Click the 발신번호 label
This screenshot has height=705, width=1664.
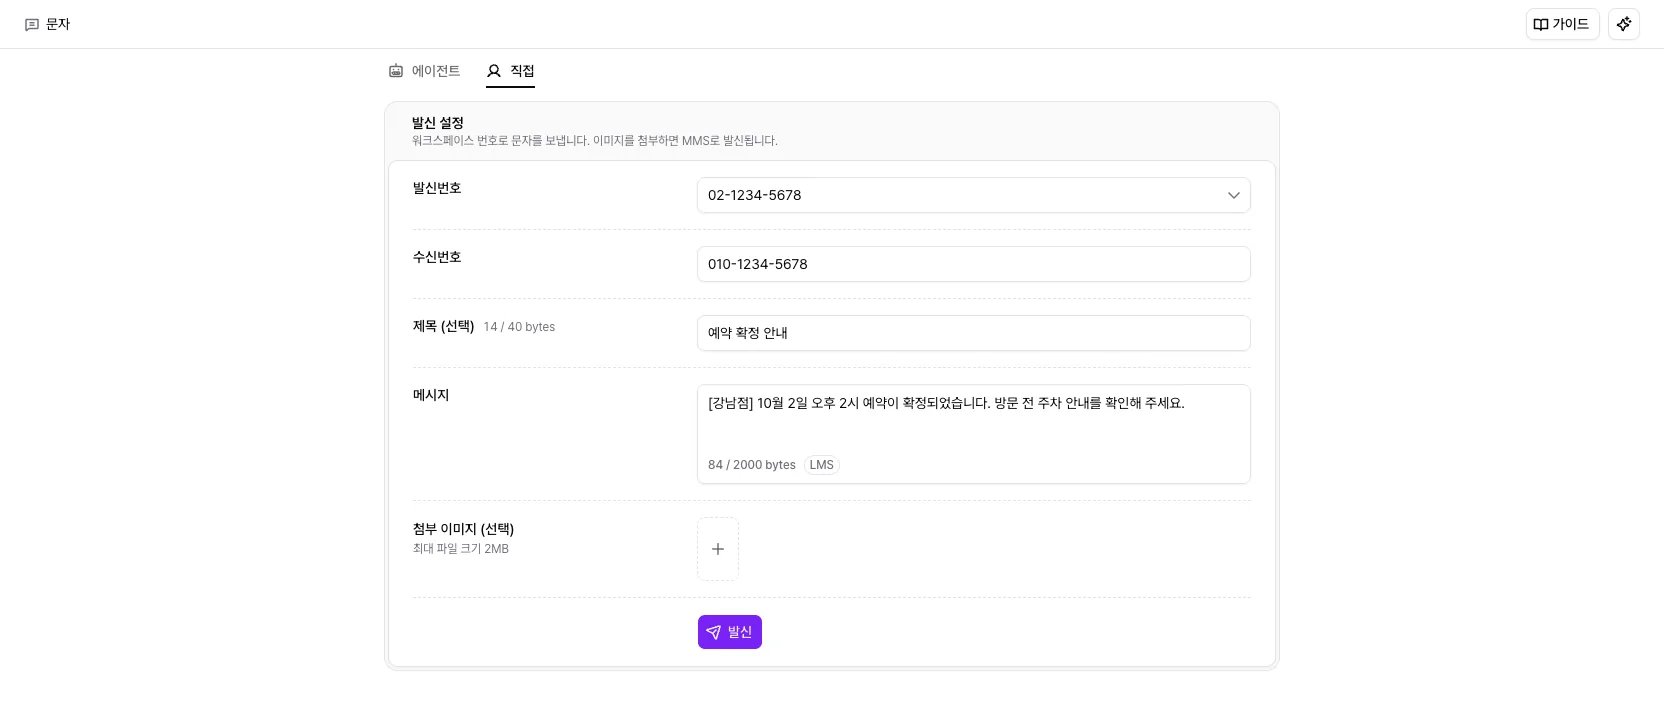[437, 188]
